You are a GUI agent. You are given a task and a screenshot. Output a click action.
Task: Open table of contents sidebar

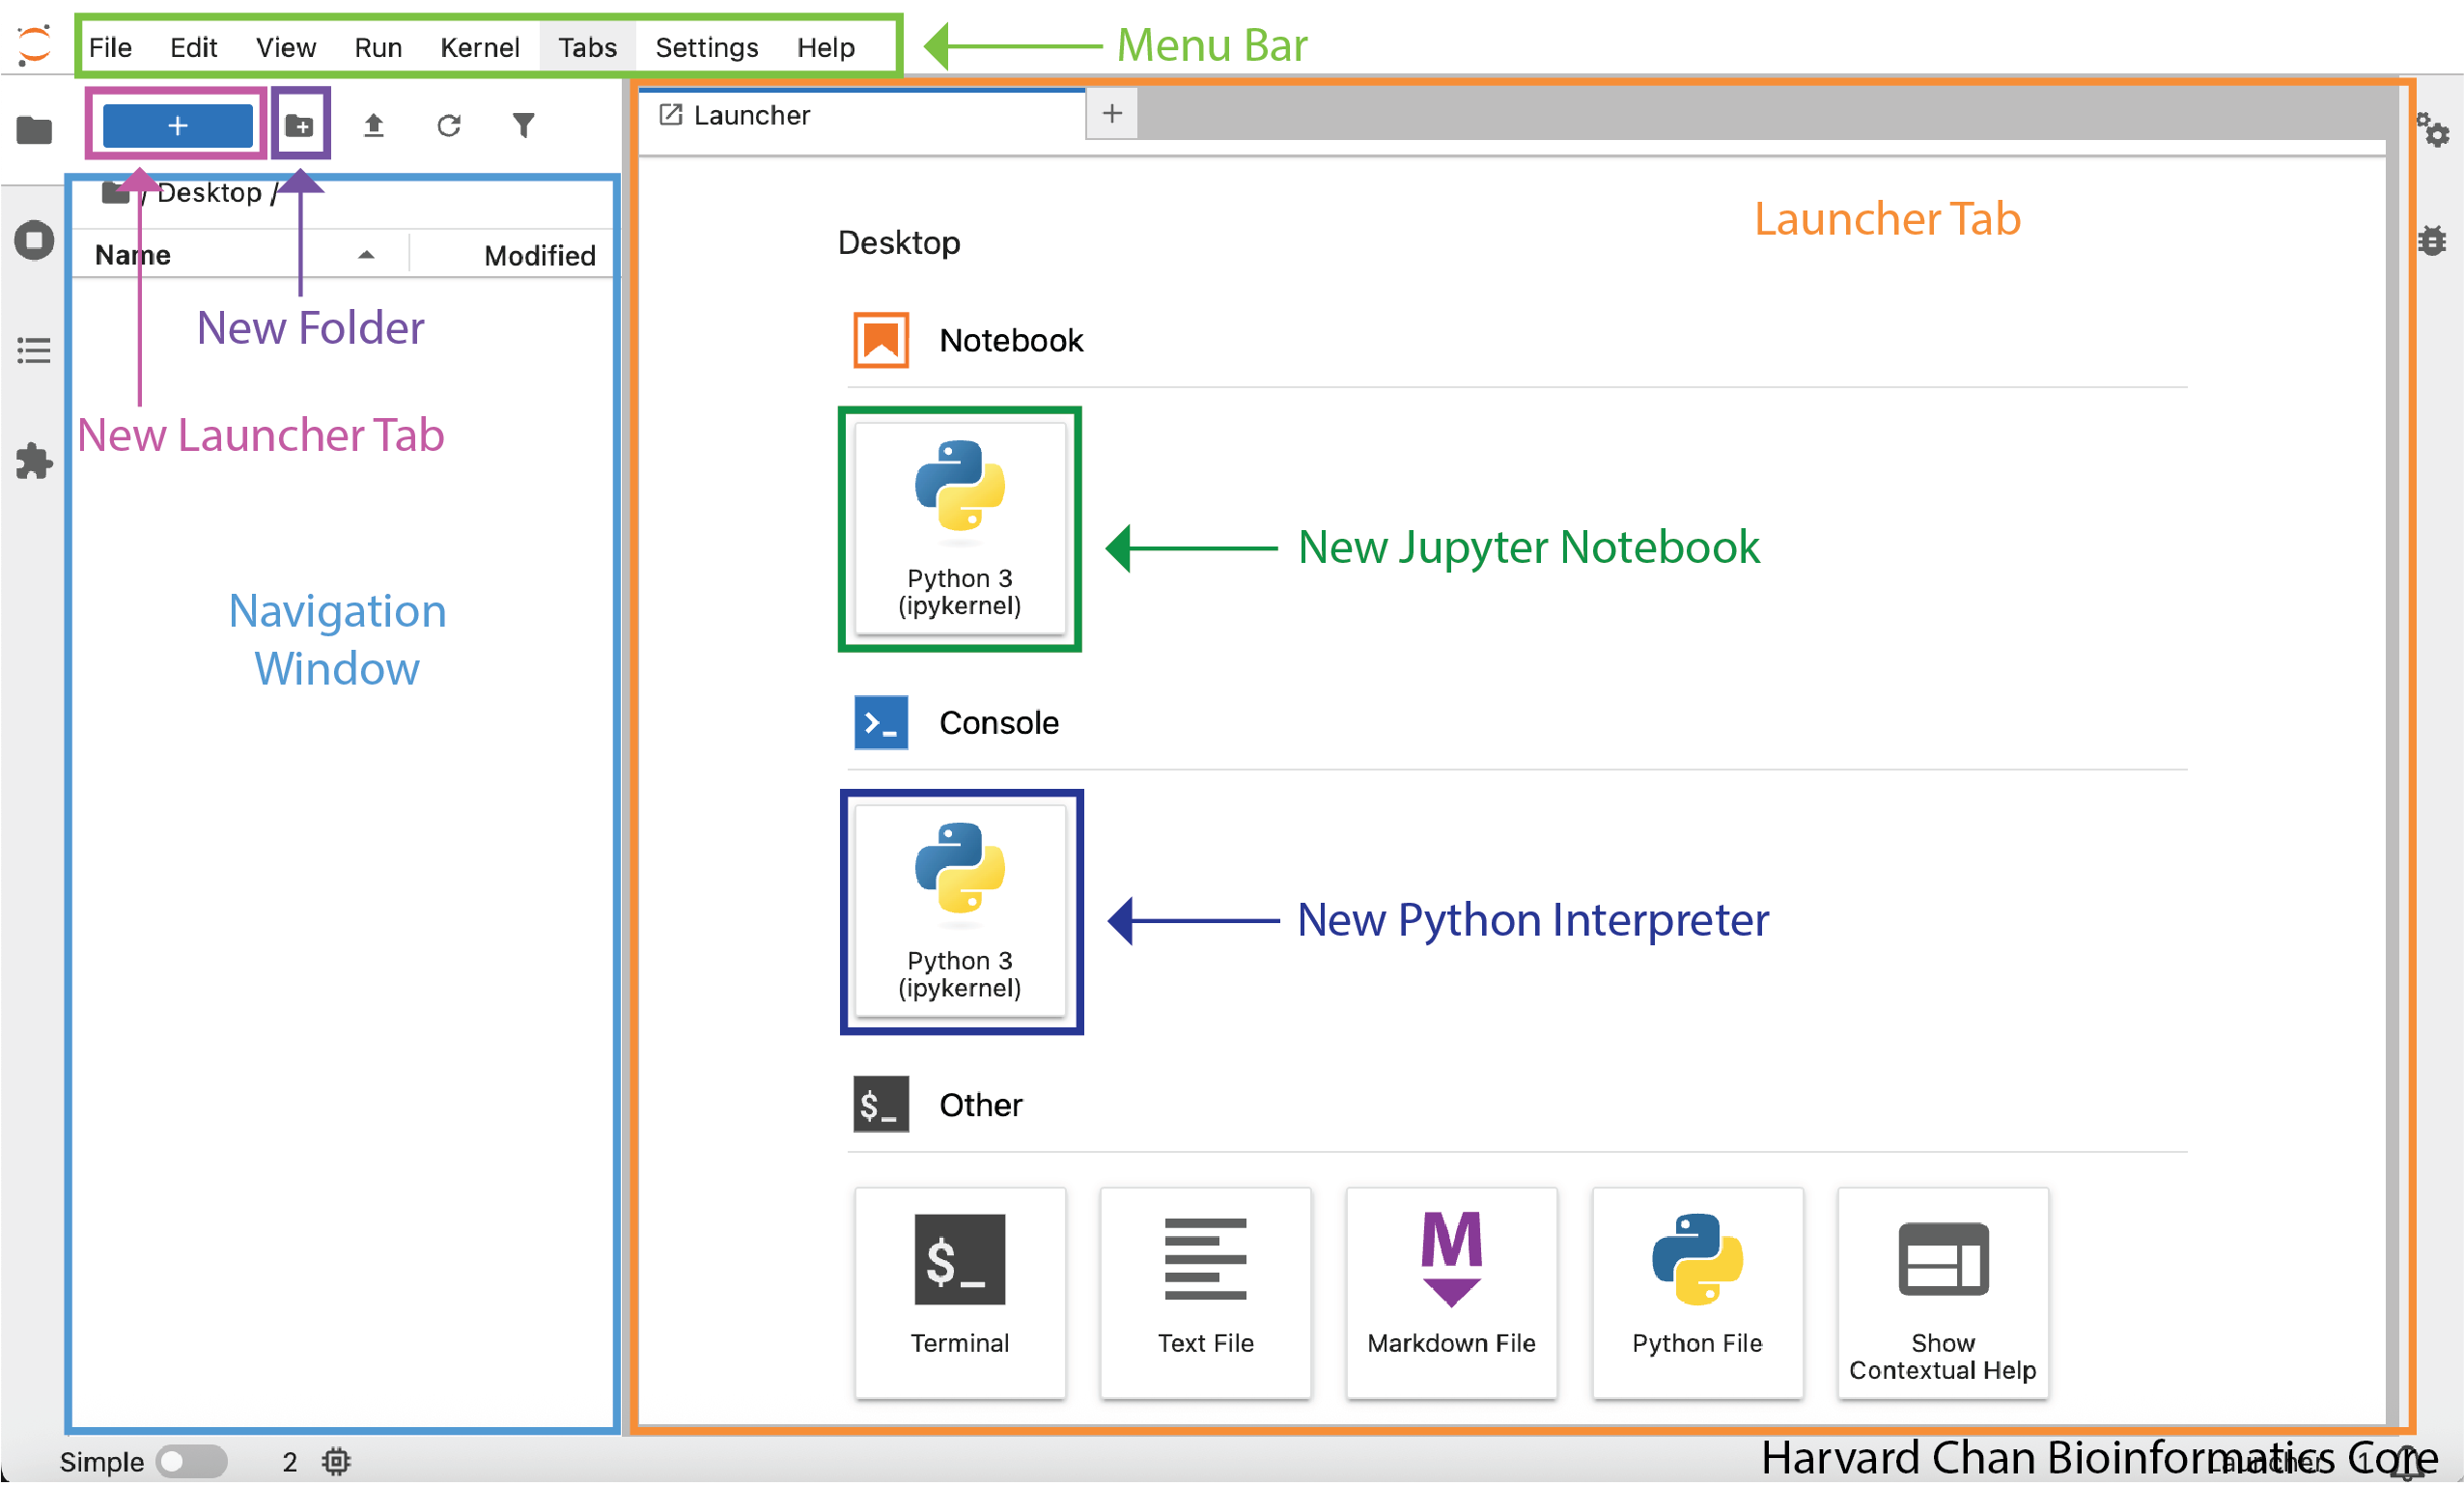pyautogui.click(x=34, y=350)
